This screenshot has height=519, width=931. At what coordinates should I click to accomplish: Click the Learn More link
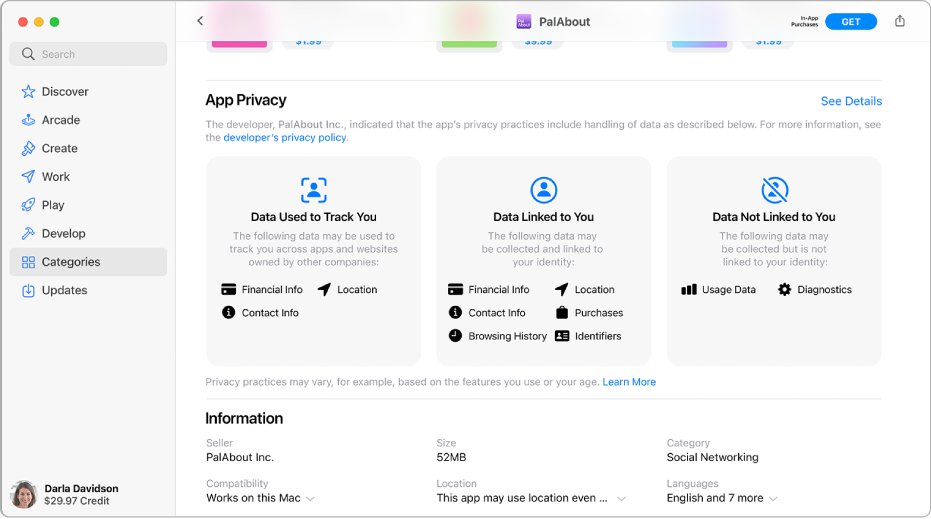click(x=629, y=382)
